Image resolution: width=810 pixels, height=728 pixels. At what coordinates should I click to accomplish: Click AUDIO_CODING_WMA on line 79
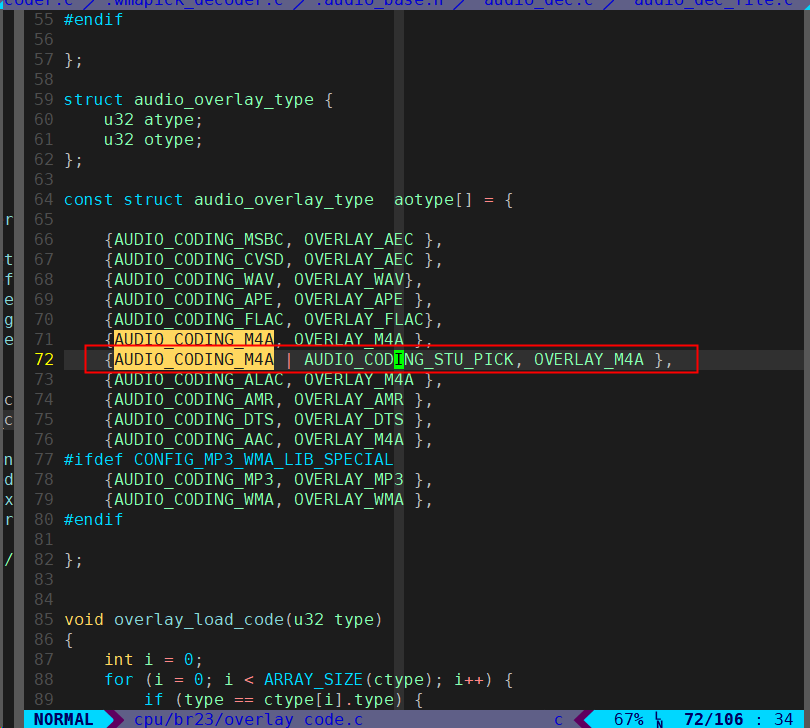(x=194, y=500)
